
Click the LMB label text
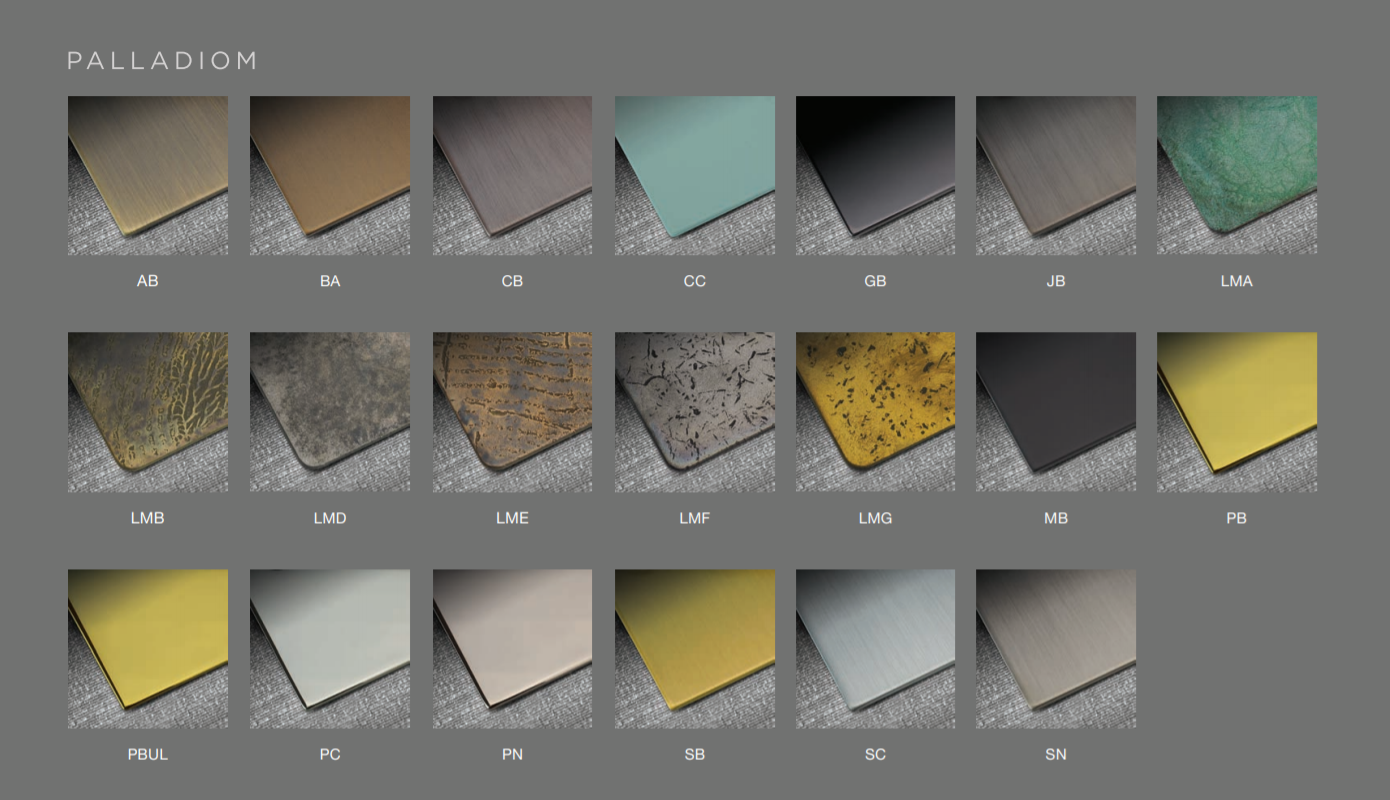(x=148, y=518)
